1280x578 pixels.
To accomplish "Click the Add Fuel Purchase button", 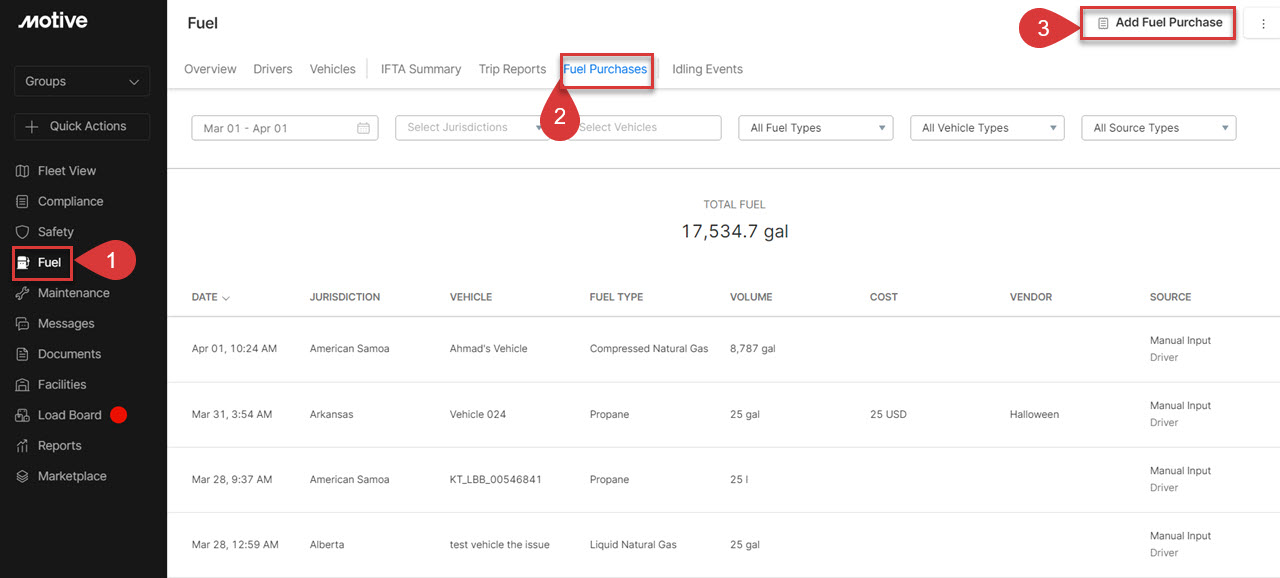I will (x=1158, y=23).
